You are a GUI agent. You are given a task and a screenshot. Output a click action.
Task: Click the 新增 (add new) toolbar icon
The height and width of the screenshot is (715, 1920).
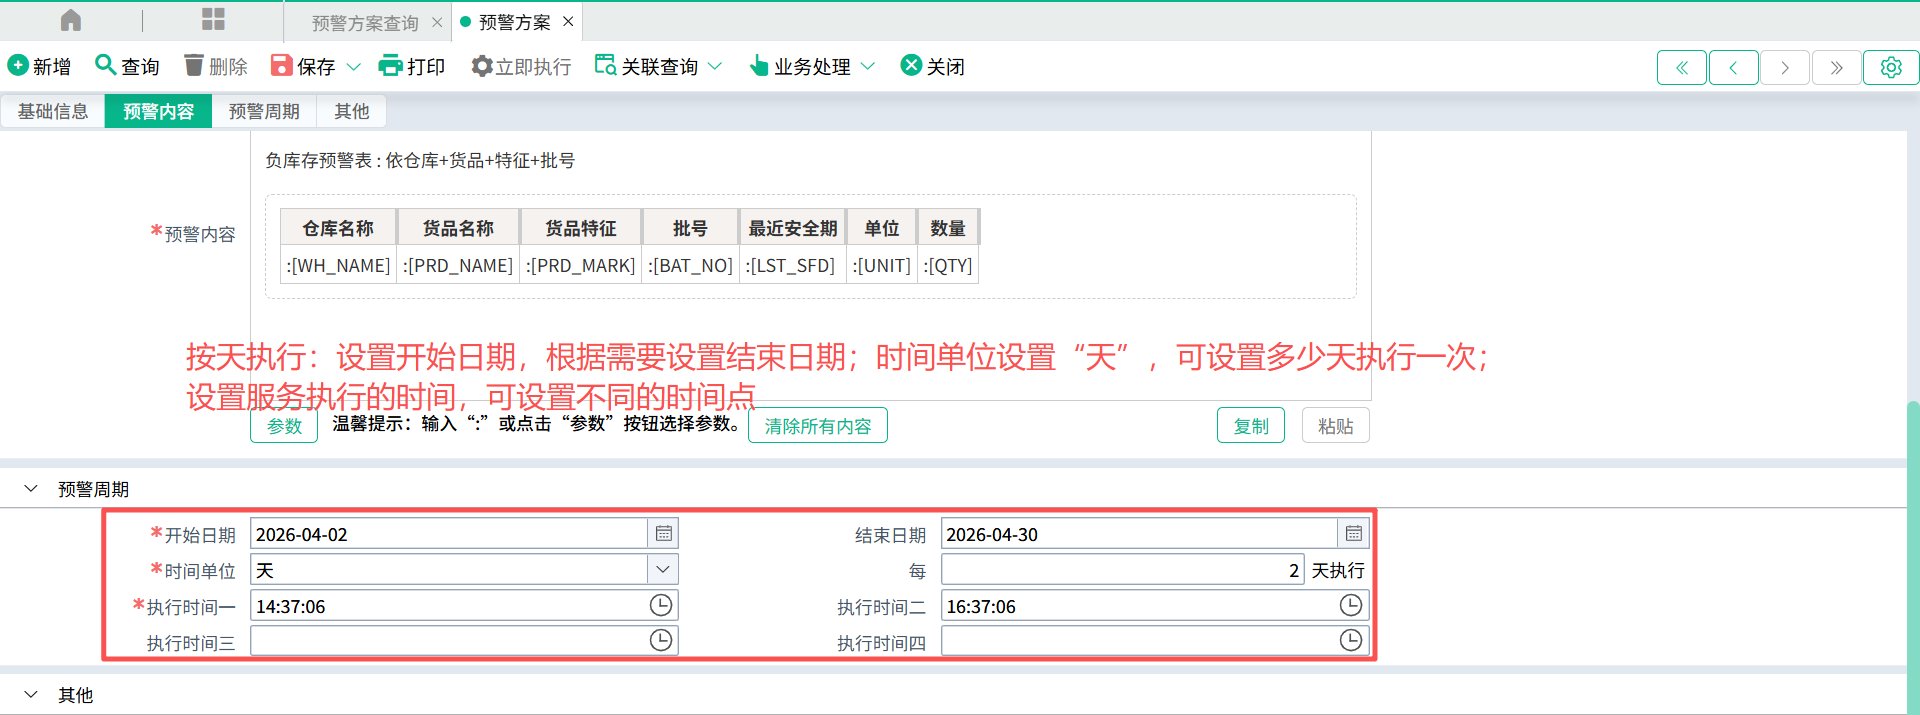(18, 66)
